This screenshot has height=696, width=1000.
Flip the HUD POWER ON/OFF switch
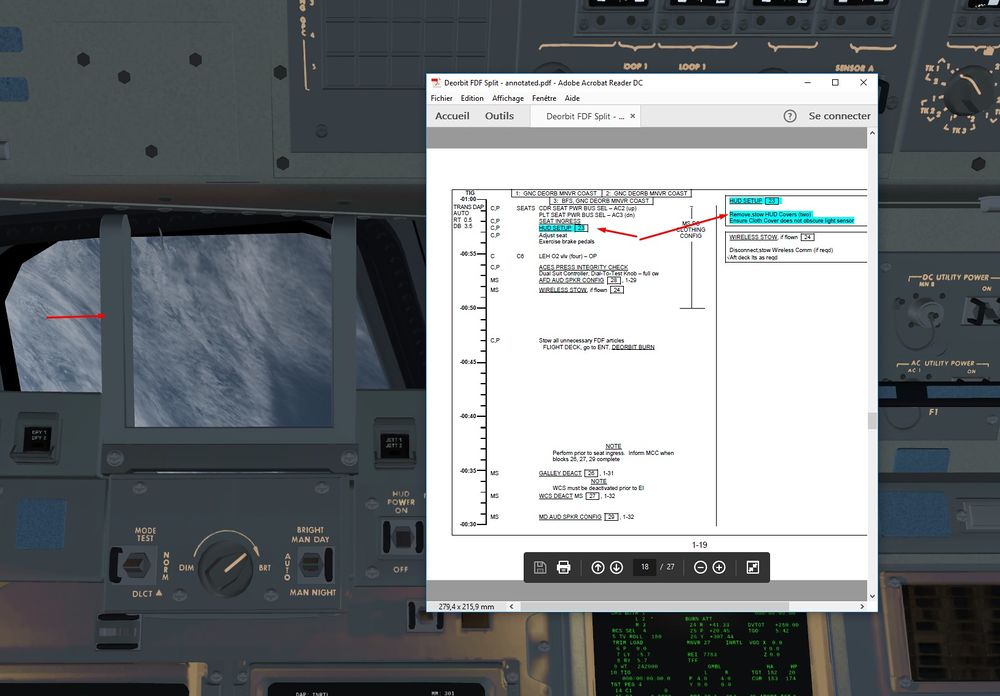pyautogui.click(x=401, y=537)
